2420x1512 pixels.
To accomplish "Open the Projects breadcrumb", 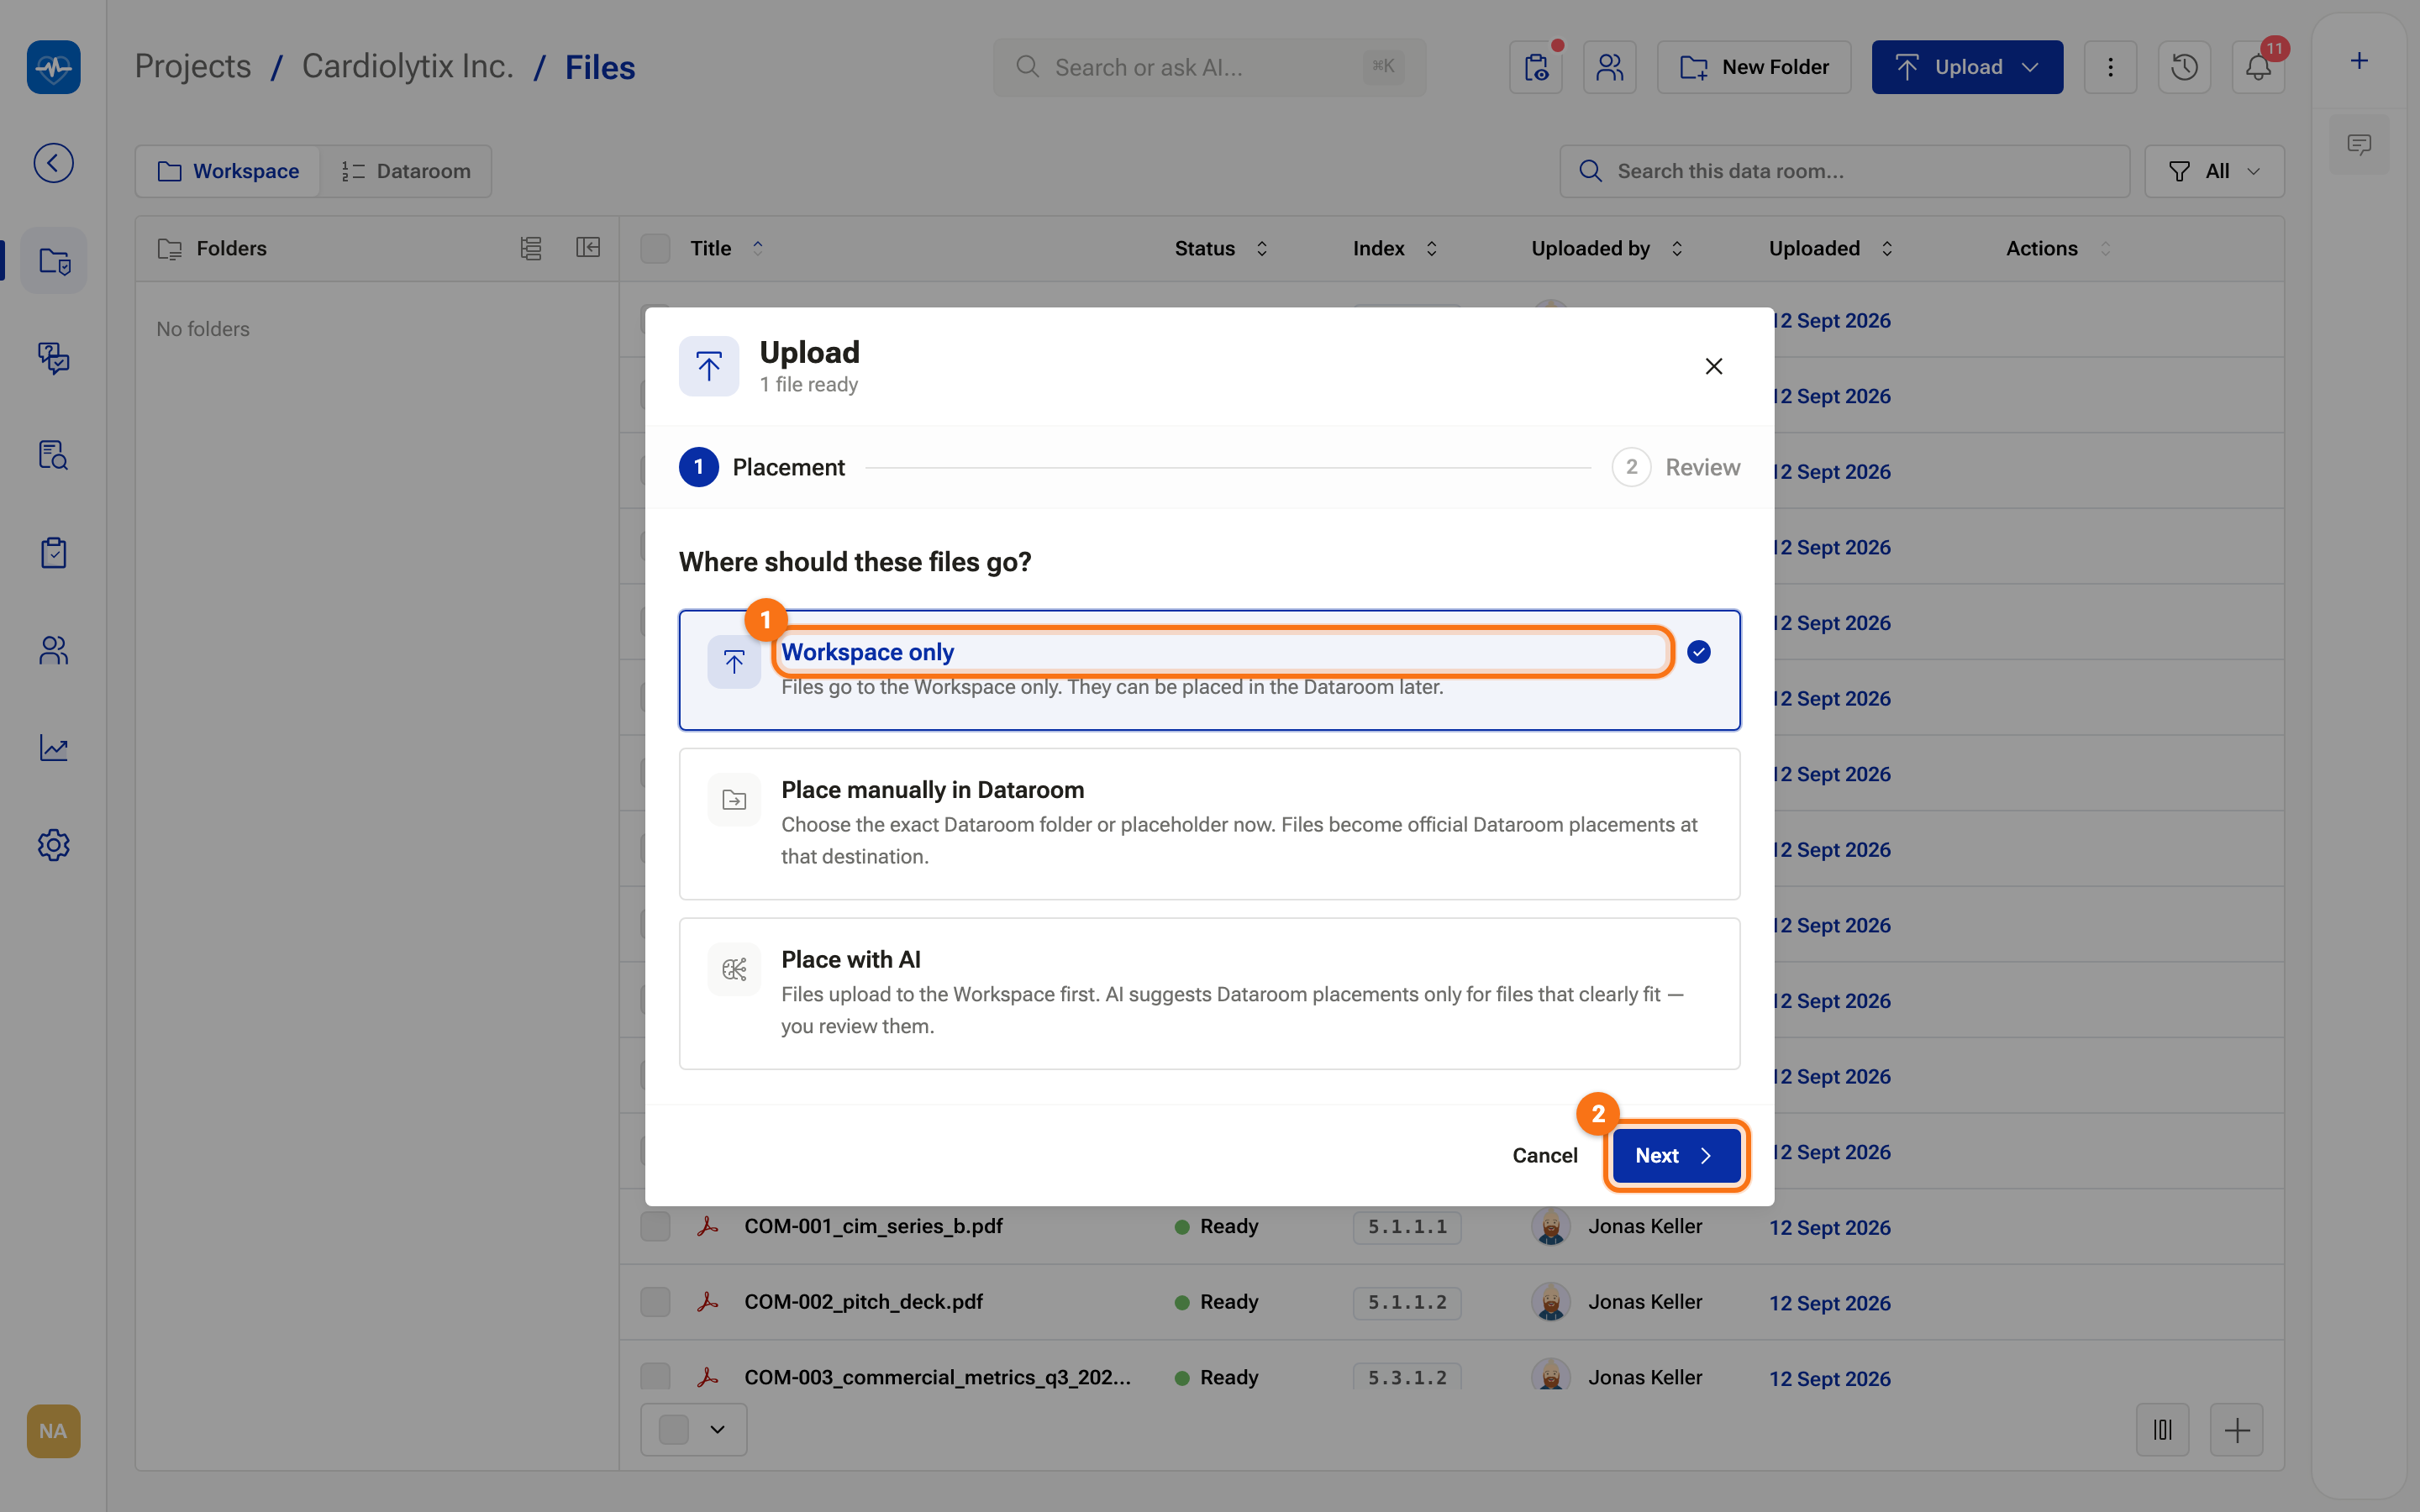I will [192, 67].
